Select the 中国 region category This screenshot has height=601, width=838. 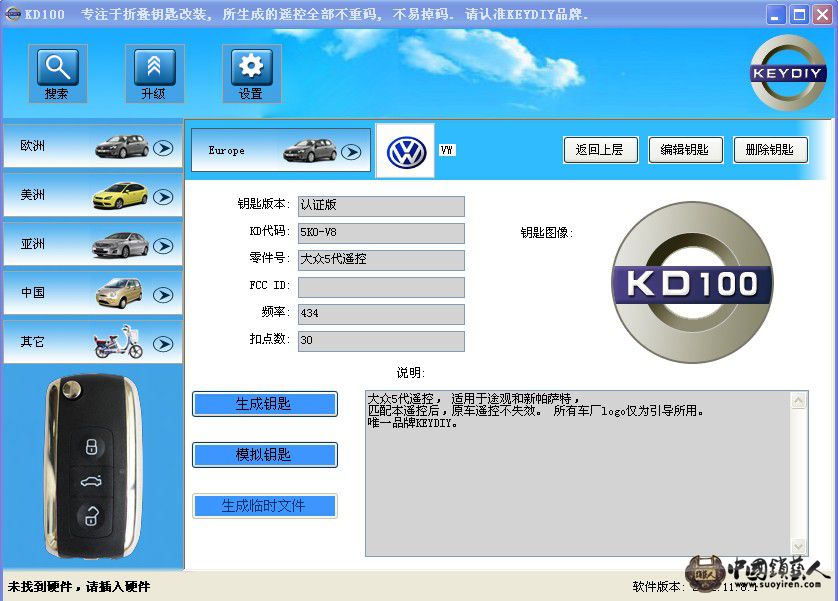[93, 293]
